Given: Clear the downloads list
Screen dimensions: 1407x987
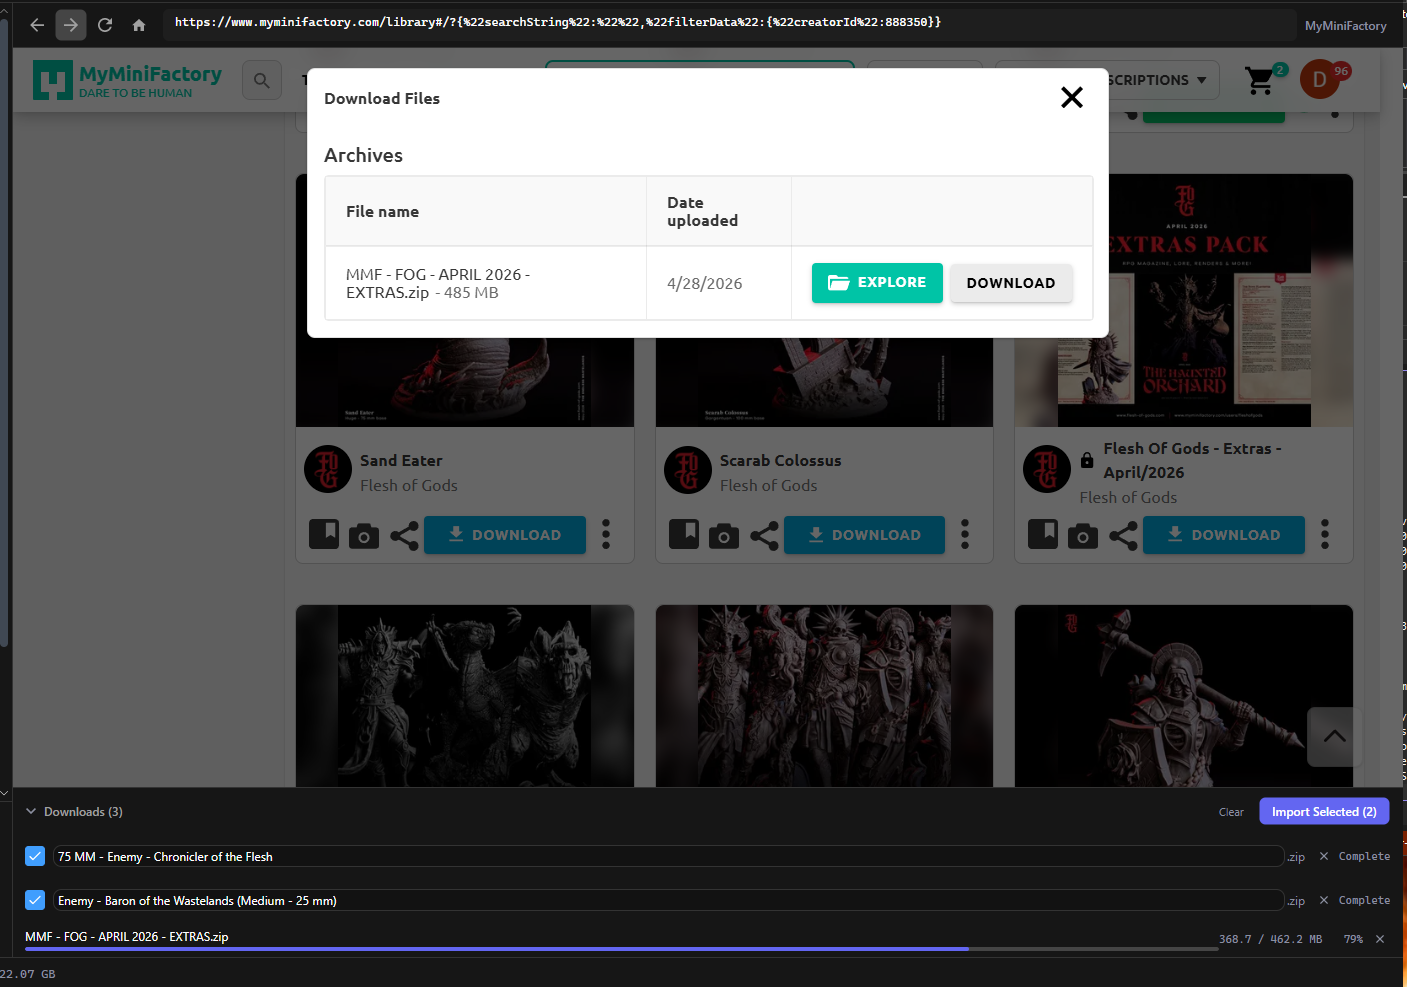Looking at the screenshot, I should click(x=1231, y=812).
